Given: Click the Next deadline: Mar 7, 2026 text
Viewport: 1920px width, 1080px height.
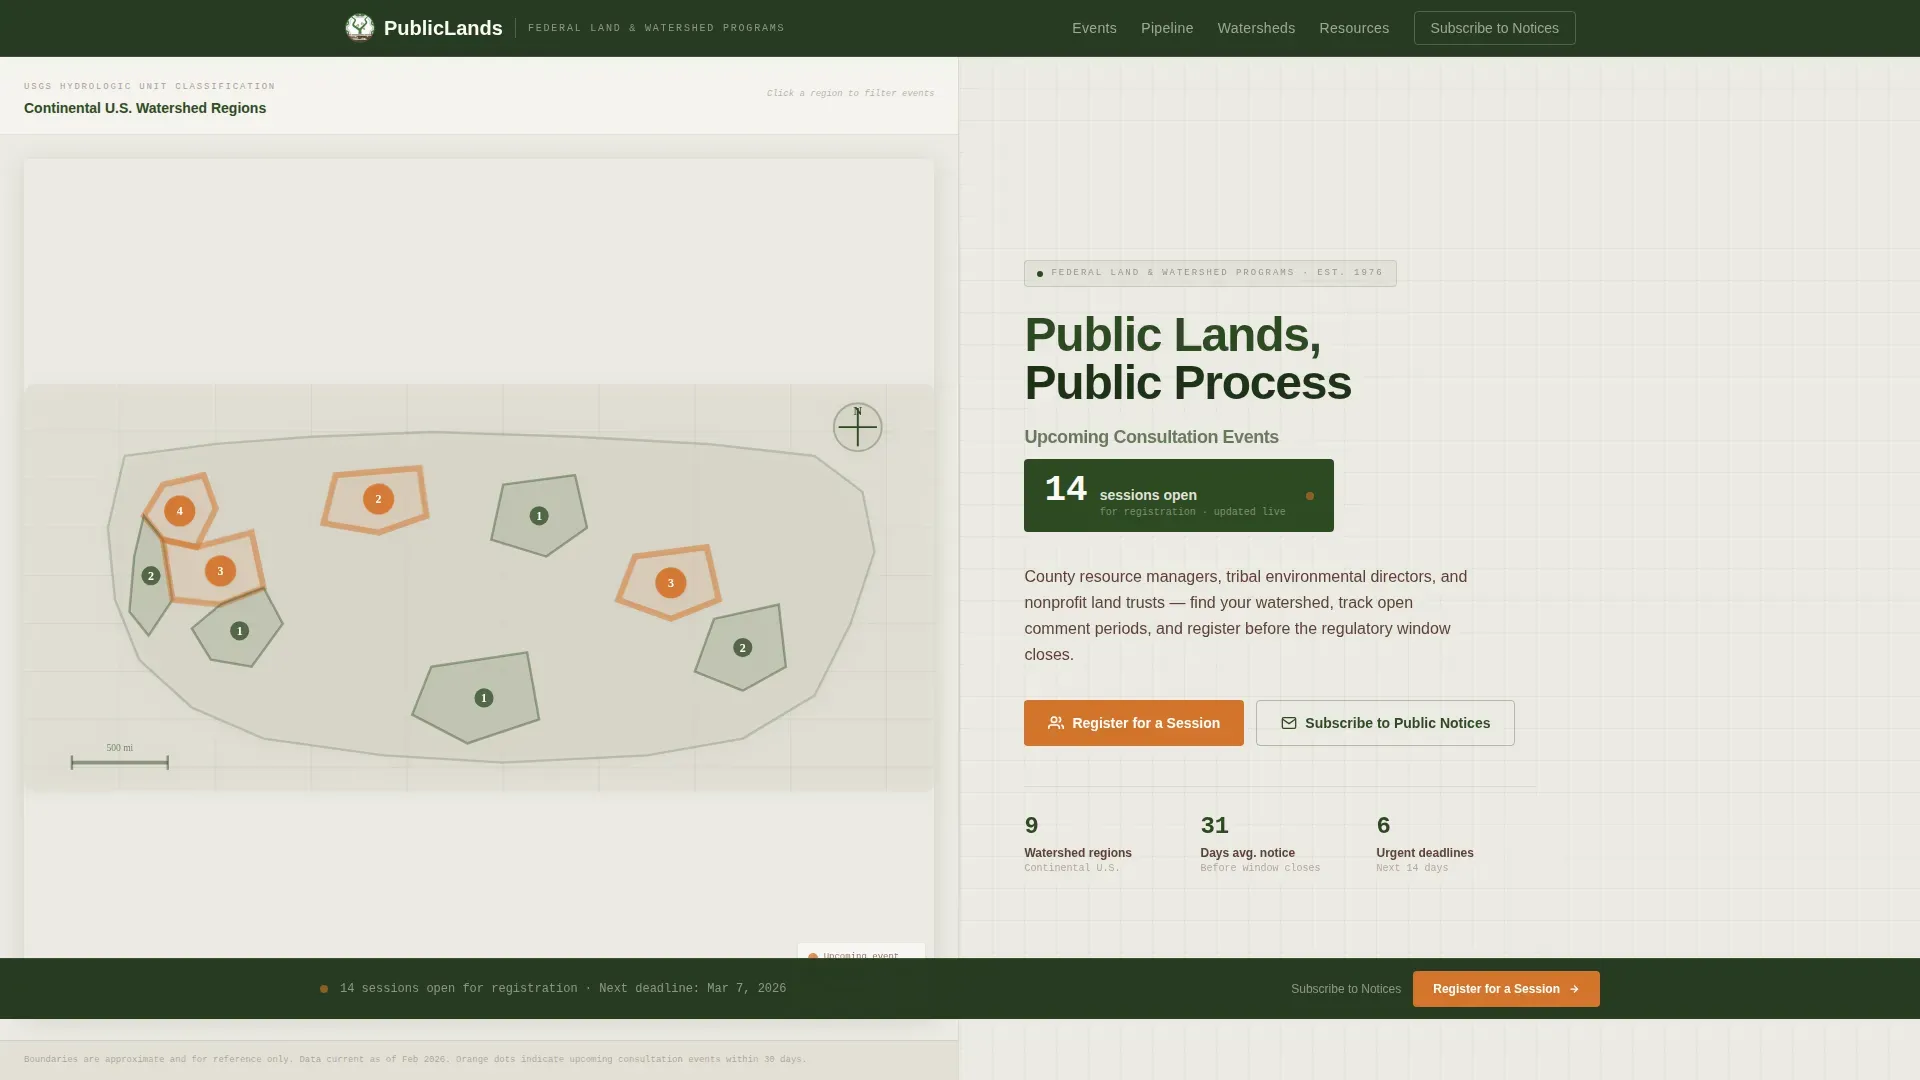Looking at the screenshot, I should tap(692, 989).
